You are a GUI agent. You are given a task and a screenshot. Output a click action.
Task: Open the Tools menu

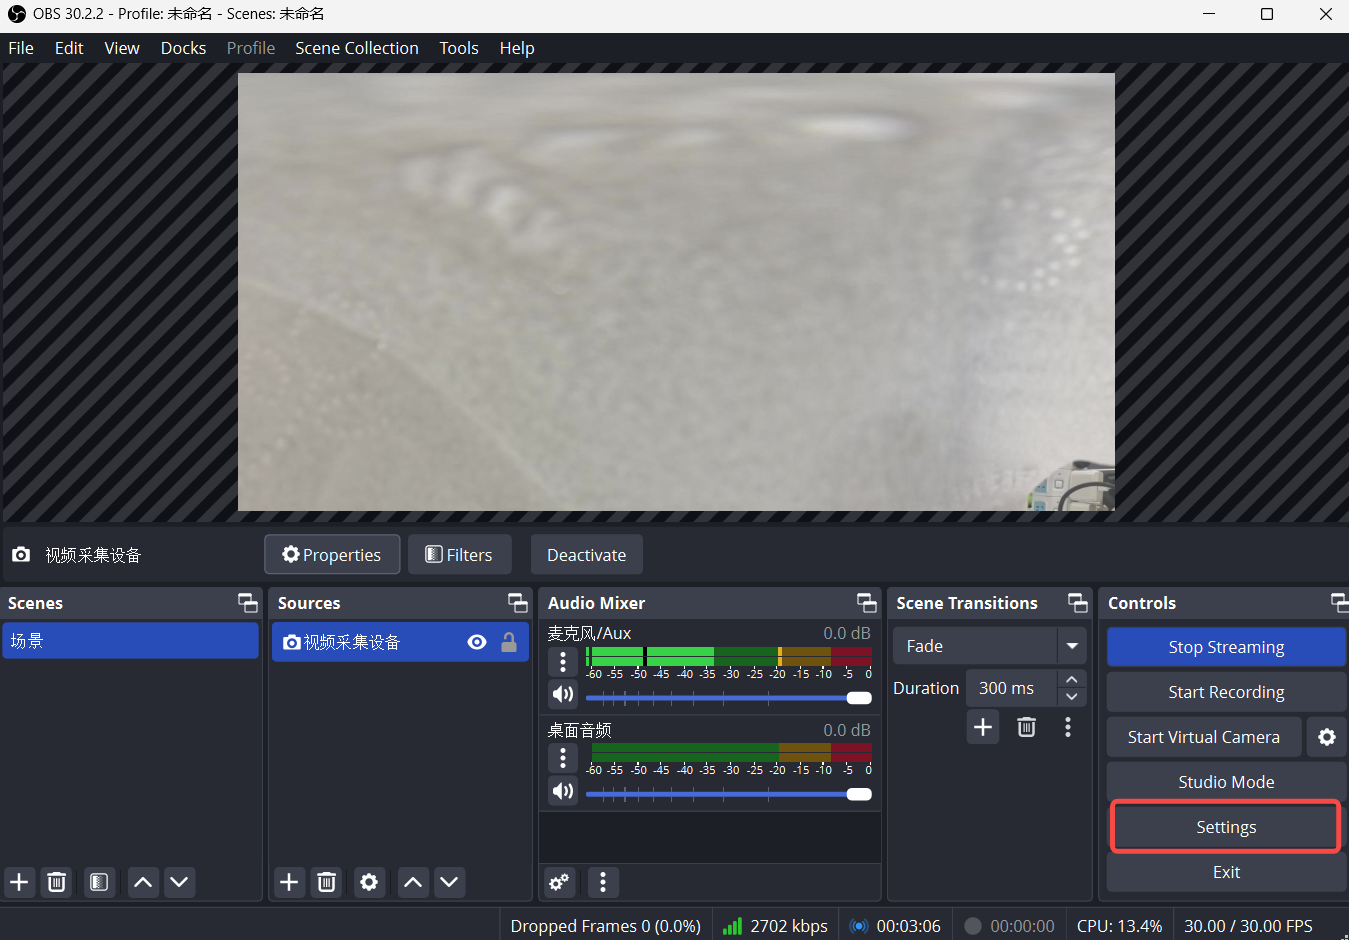point(458,47)
